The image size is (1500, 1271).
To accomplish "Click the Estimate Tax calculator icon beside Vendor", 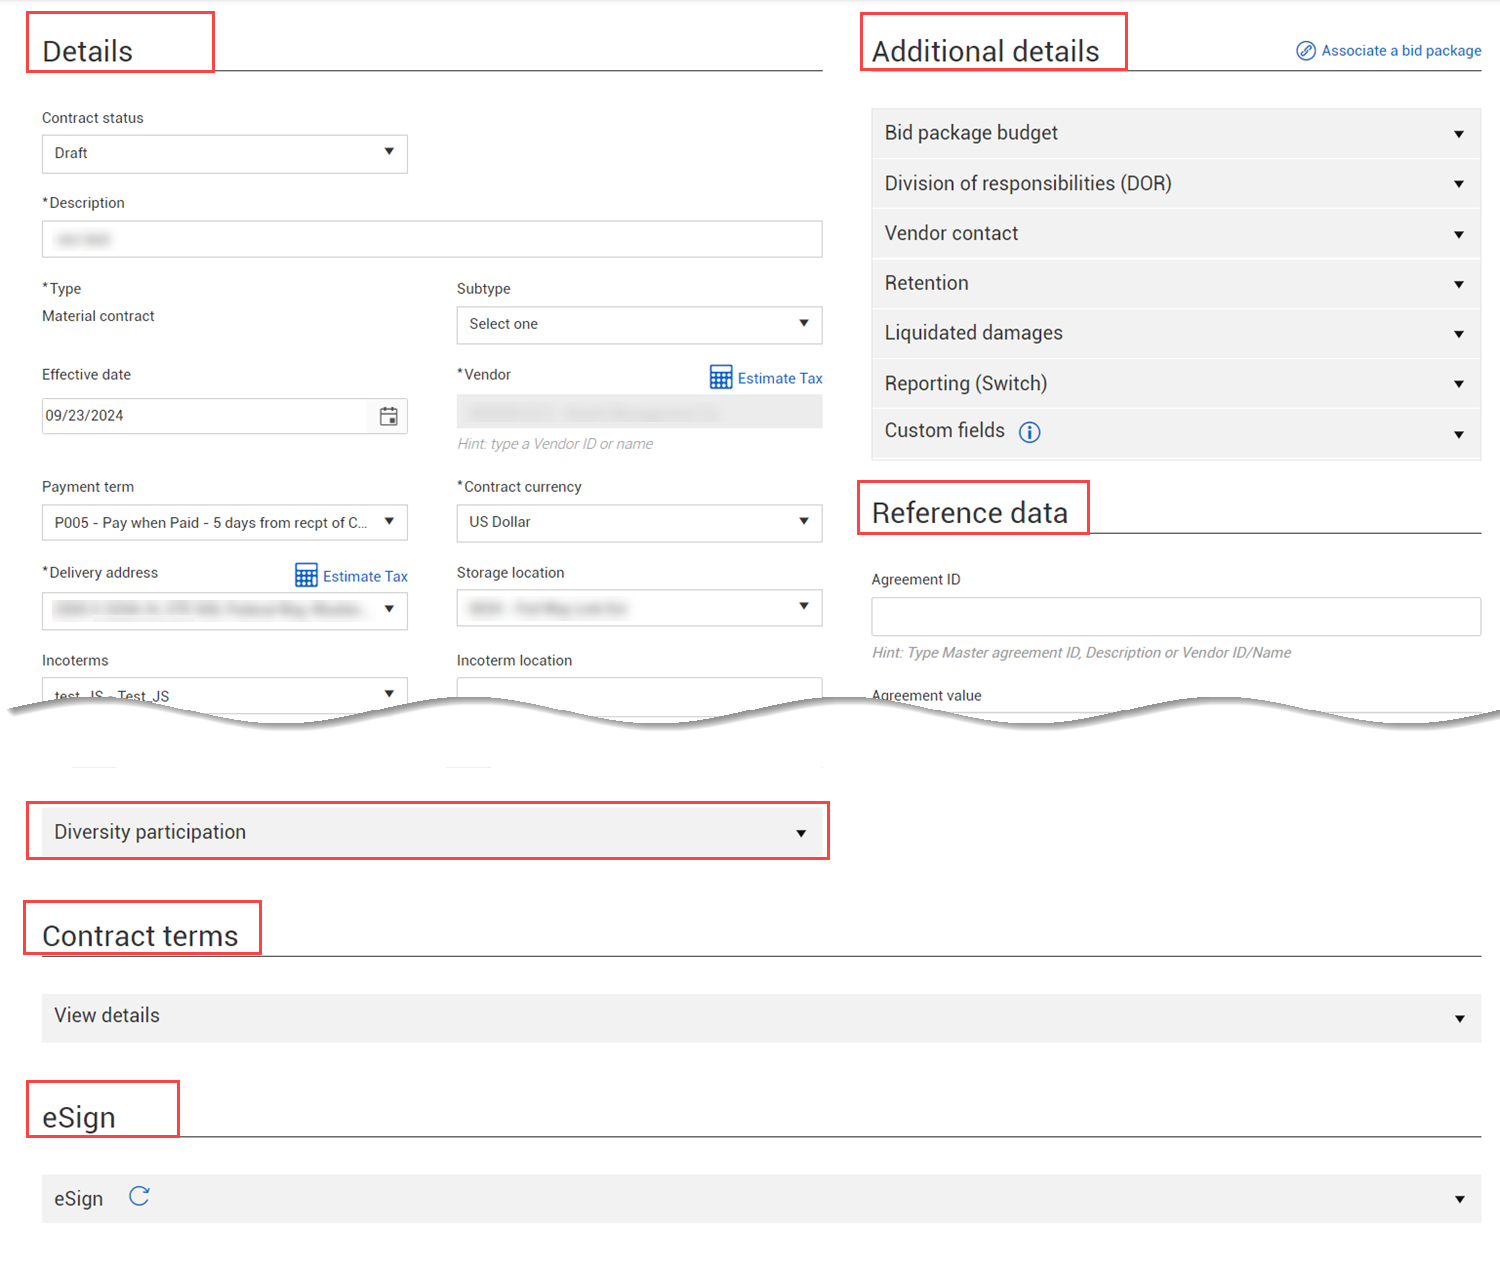I will pyautogui.click(x=720, y=377).
